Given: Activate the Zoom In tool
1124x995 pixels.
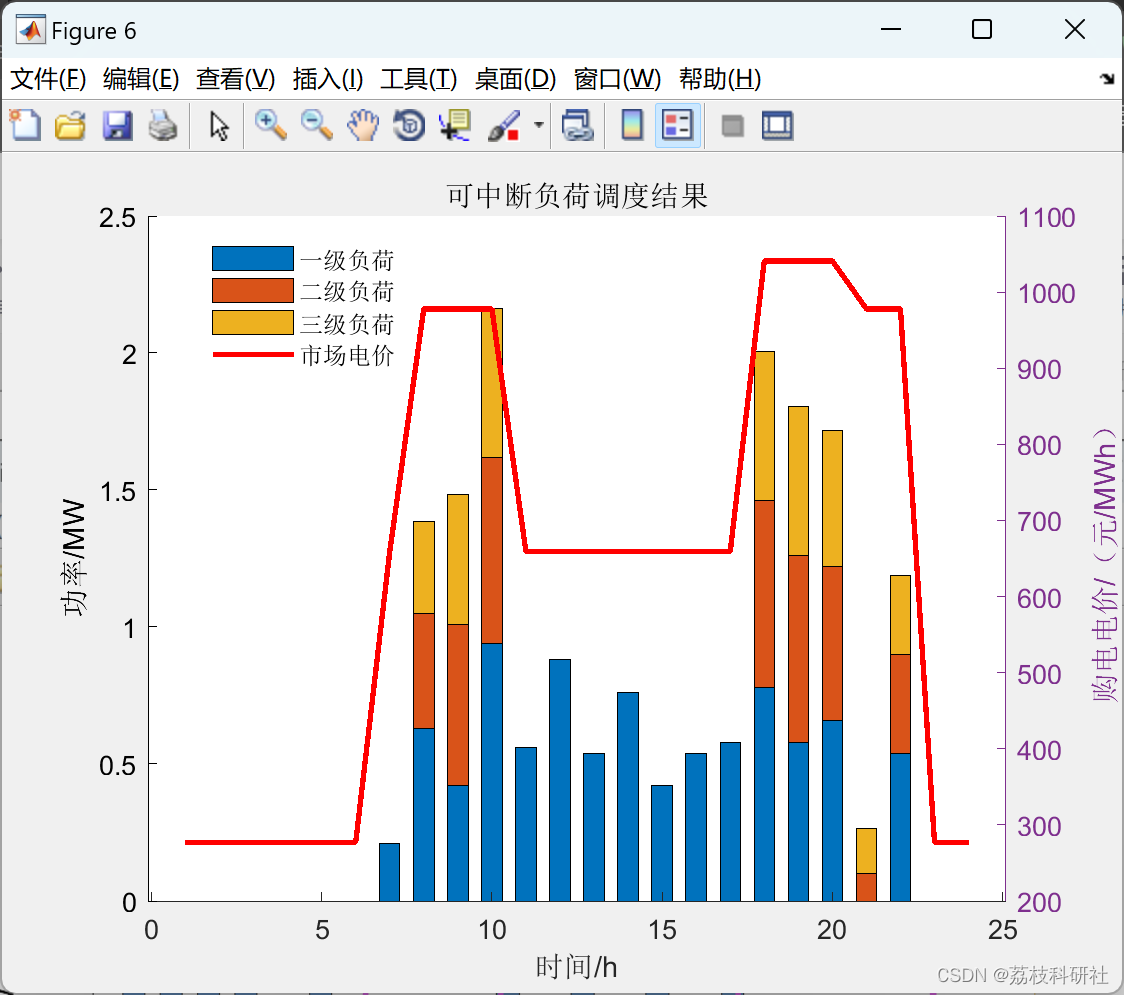Looking at the screenshot, I should coord(270,125).
